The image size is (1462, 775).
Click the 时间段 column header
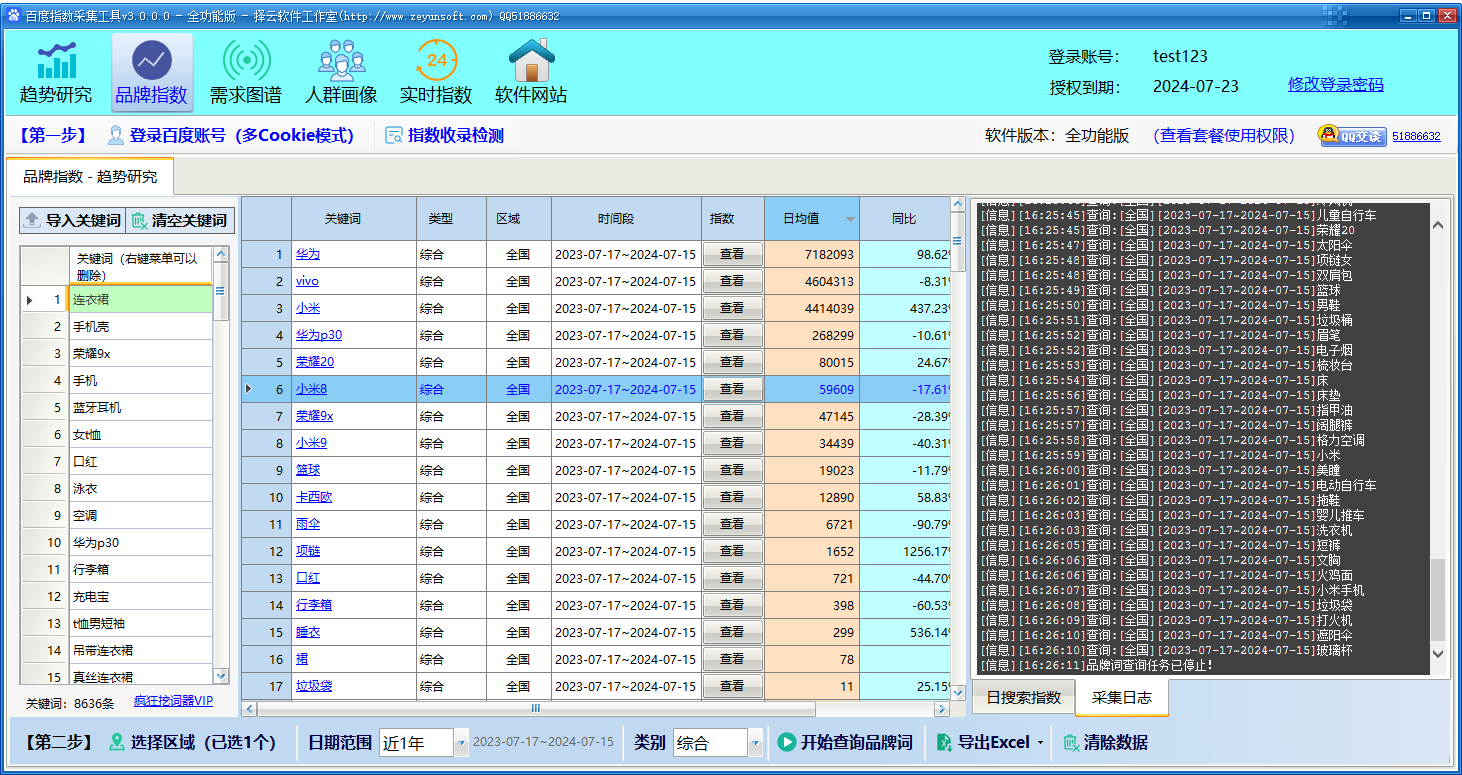(x=626, y=219)
